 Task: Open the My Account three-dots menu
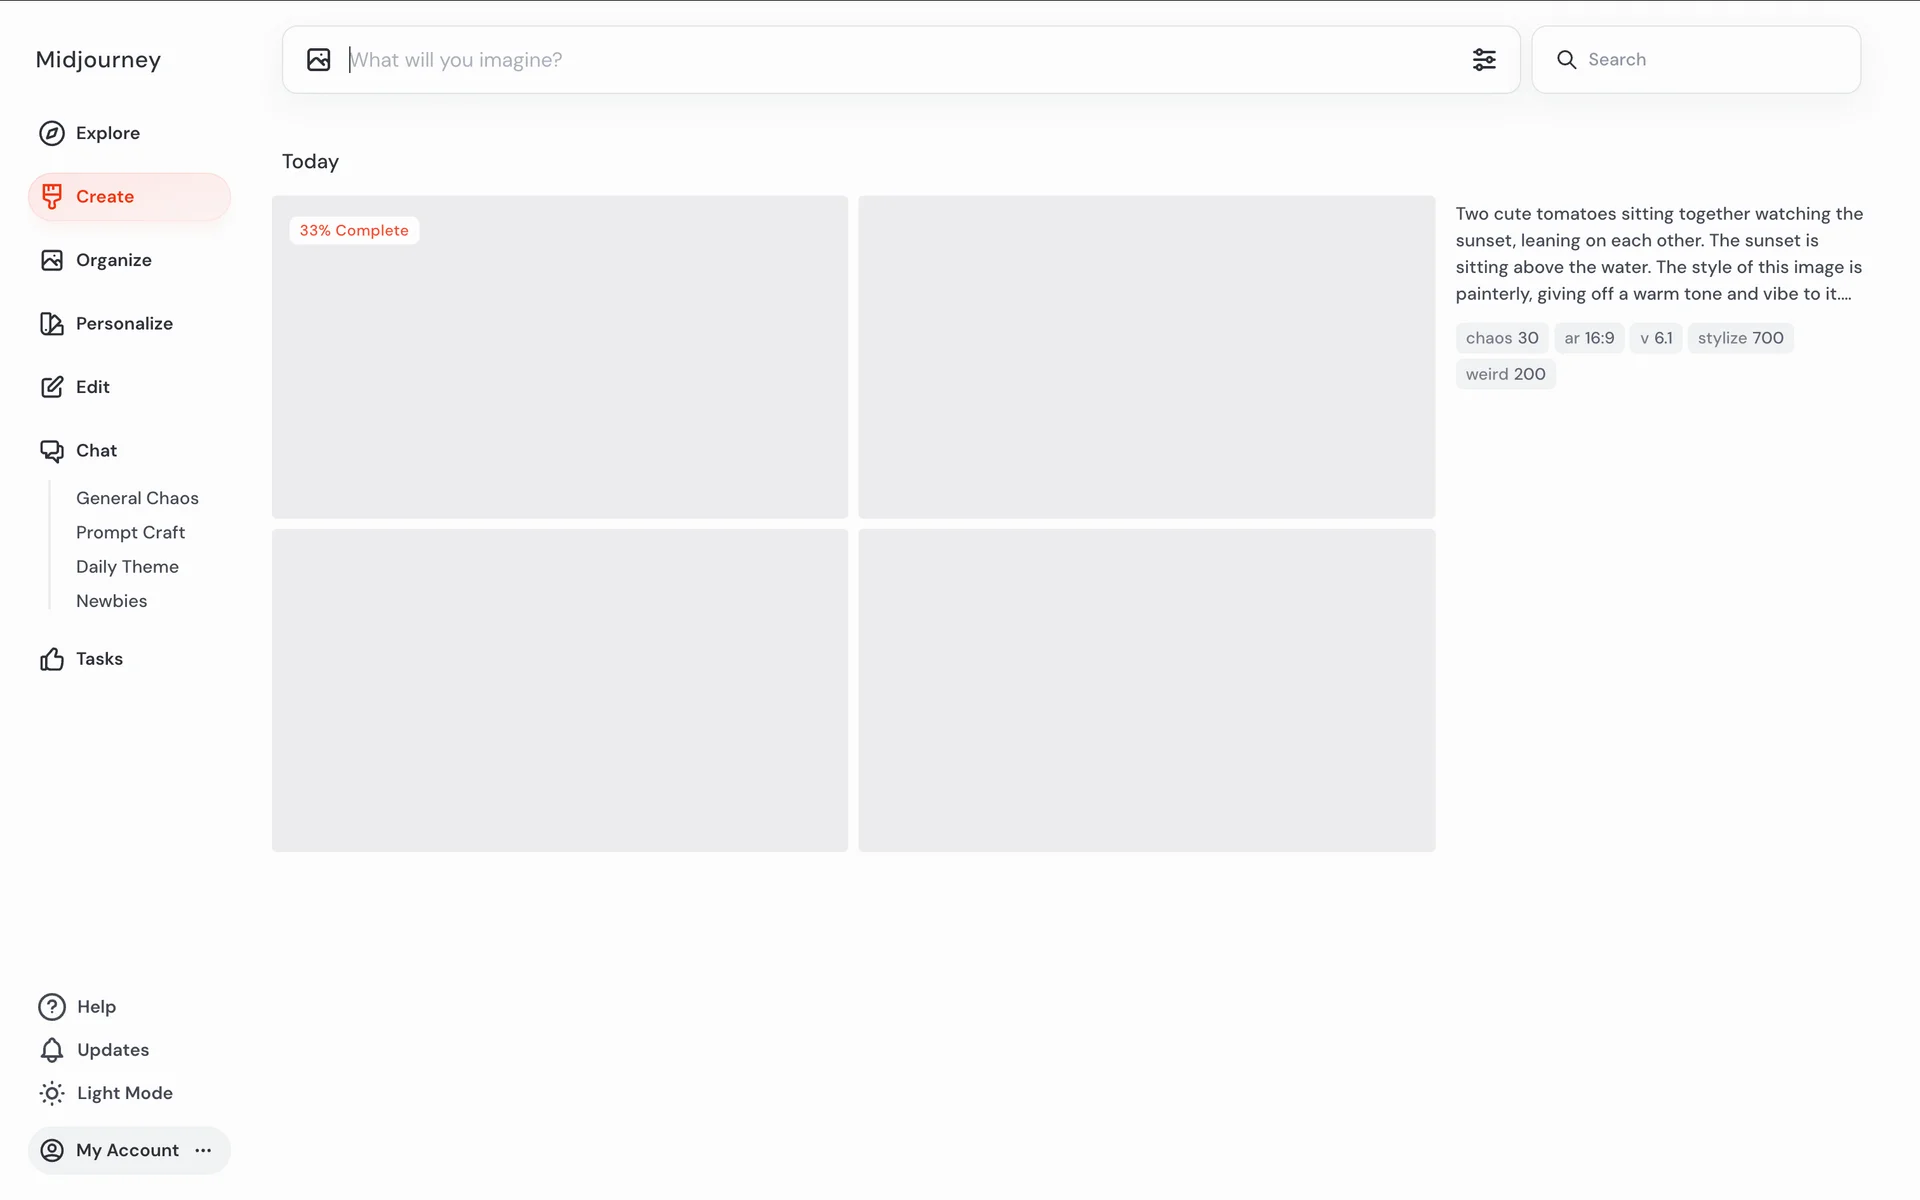[203, 1150]
